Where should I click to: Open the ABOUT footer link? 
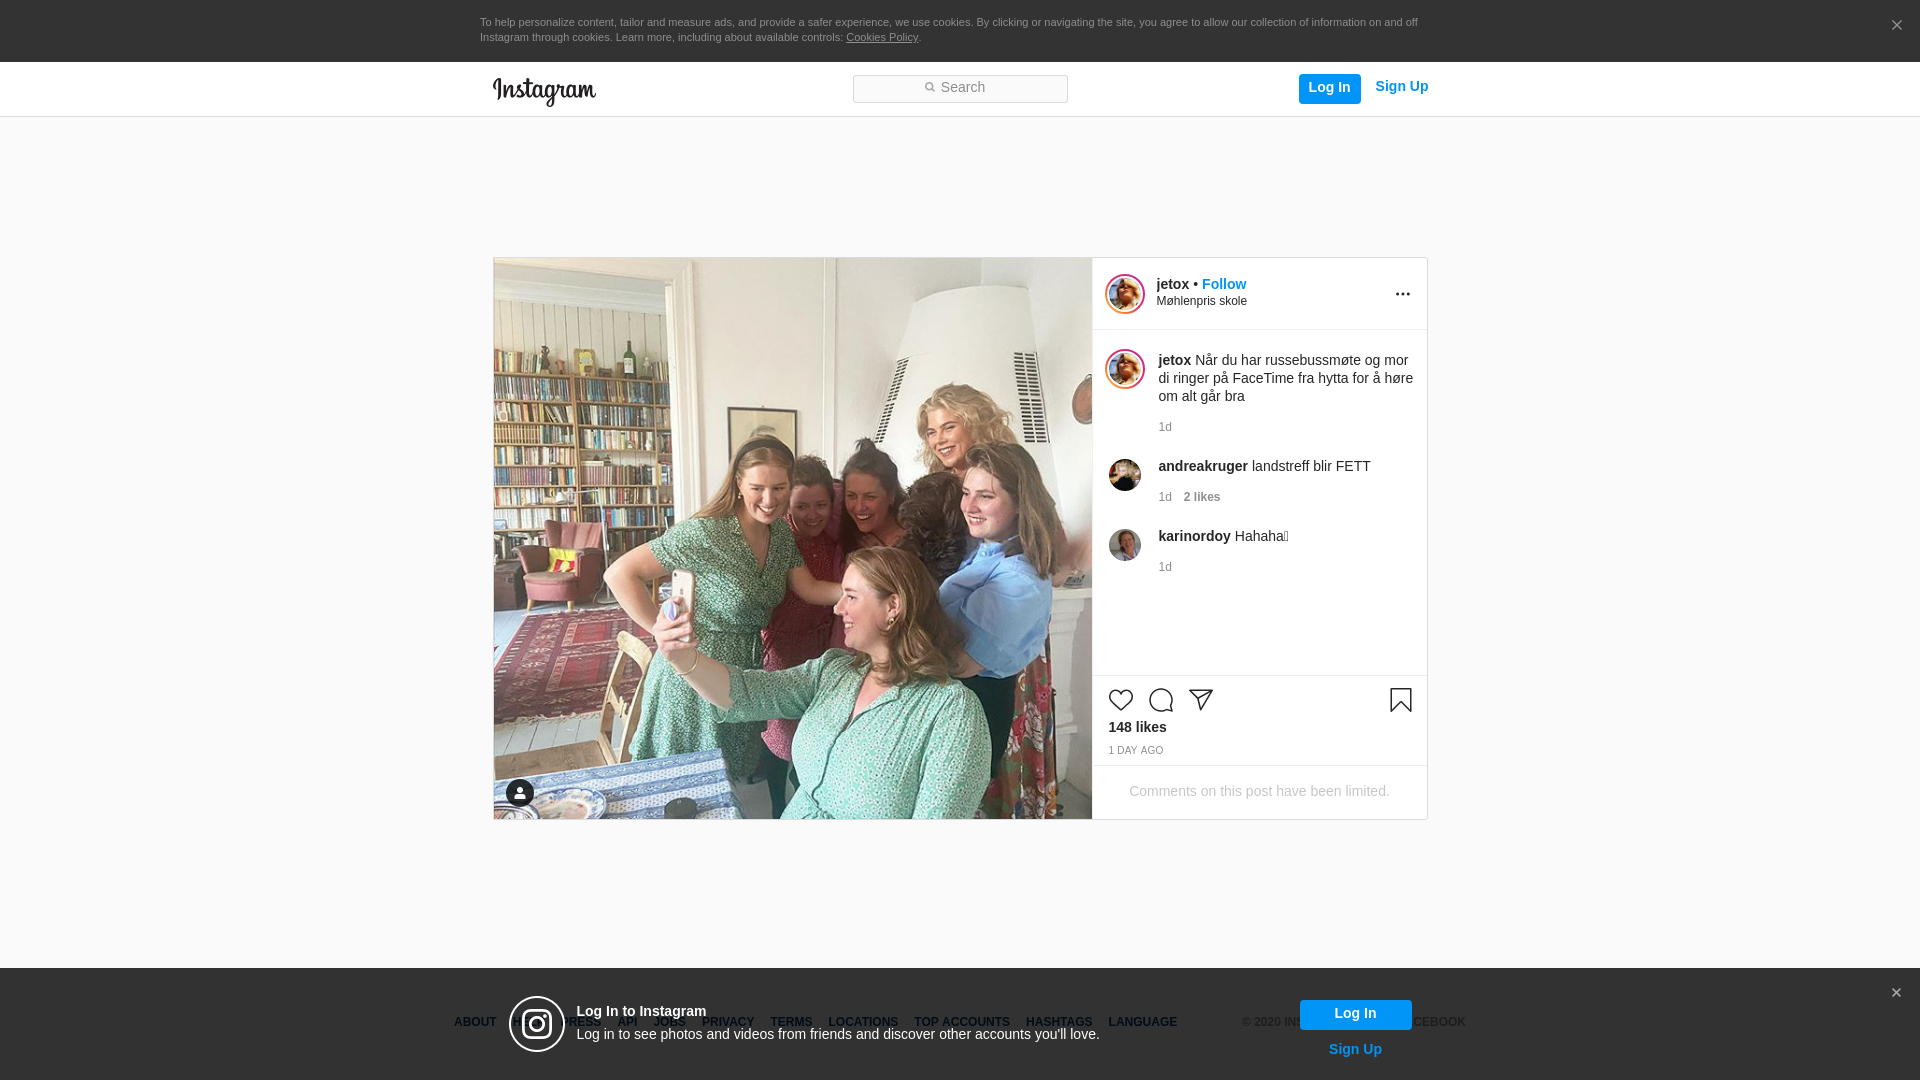point(475,1022)
